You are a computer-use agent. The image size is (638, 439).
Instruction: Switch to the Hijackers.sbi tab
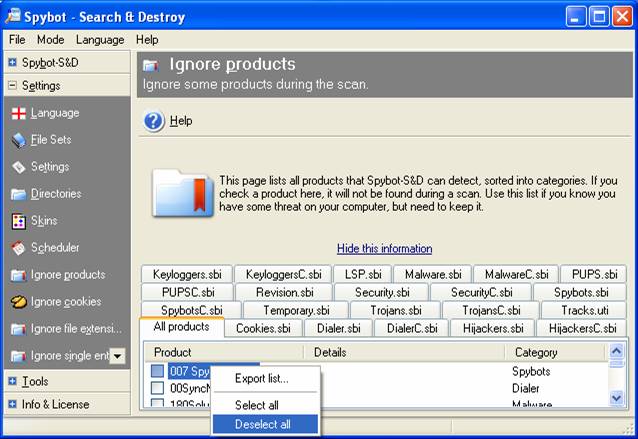[493, 328]
